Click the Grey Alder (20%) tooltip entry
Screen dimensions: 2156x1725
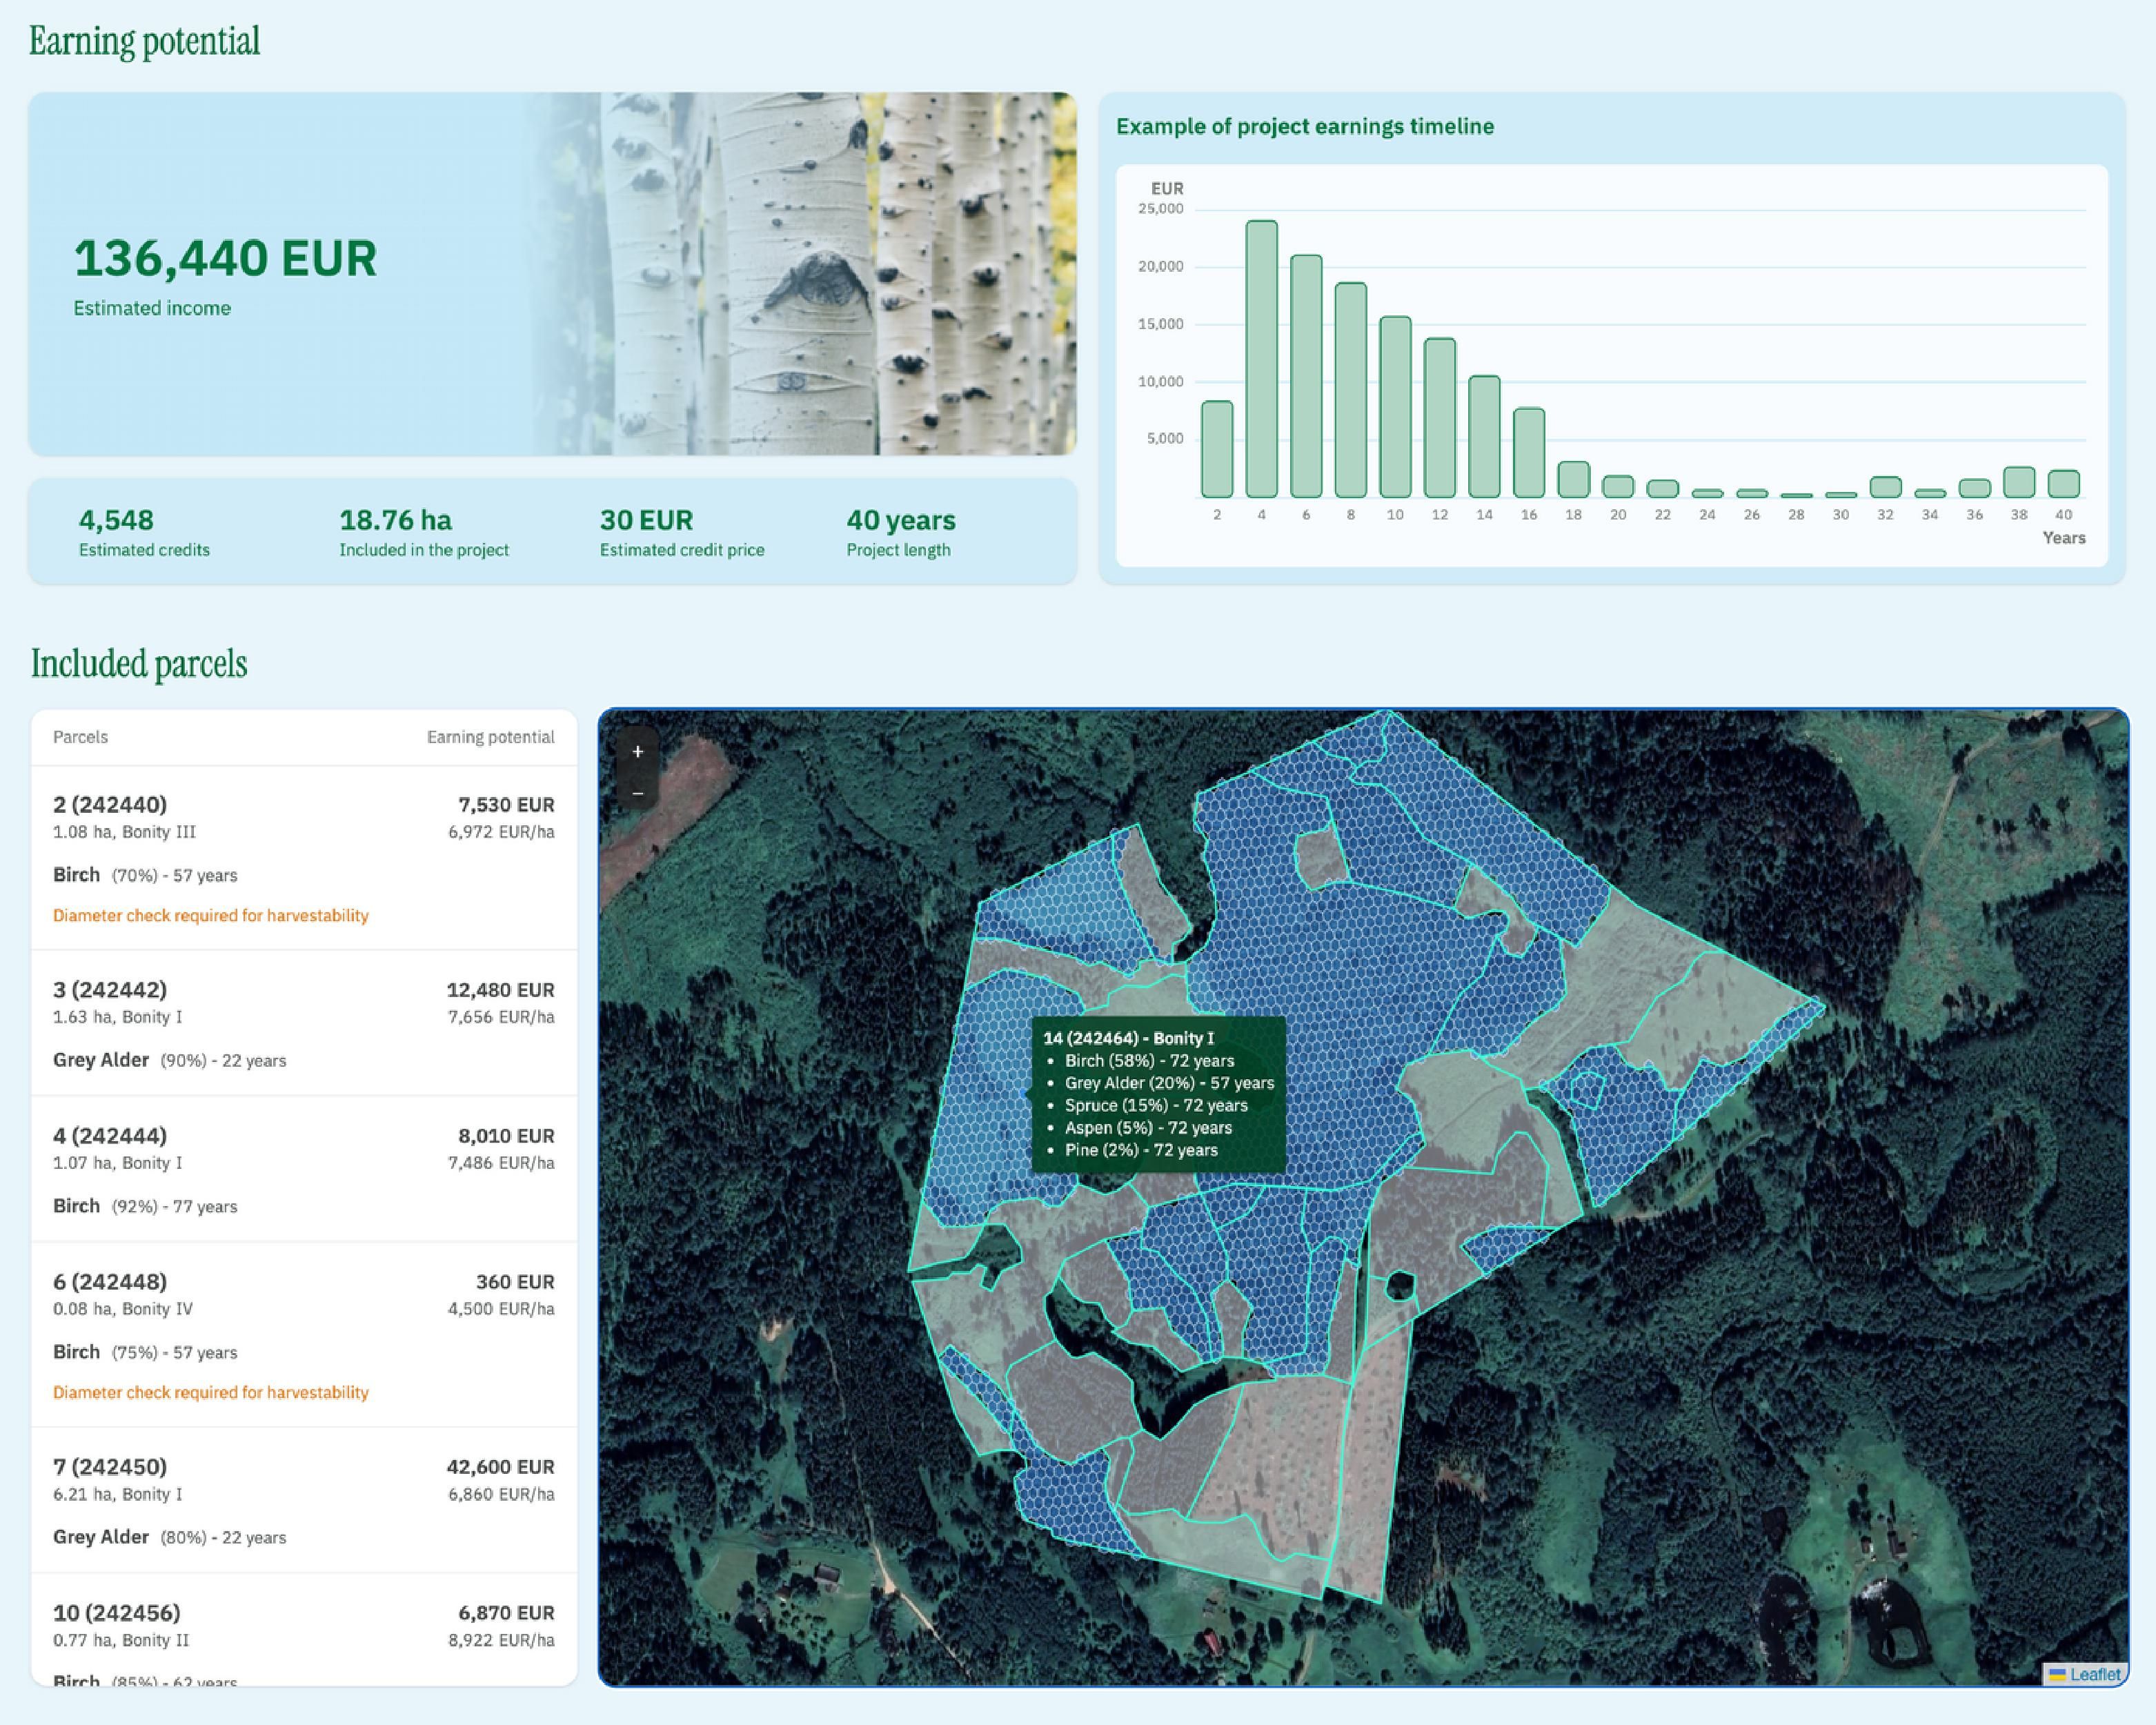[x=1169, y=1083]
